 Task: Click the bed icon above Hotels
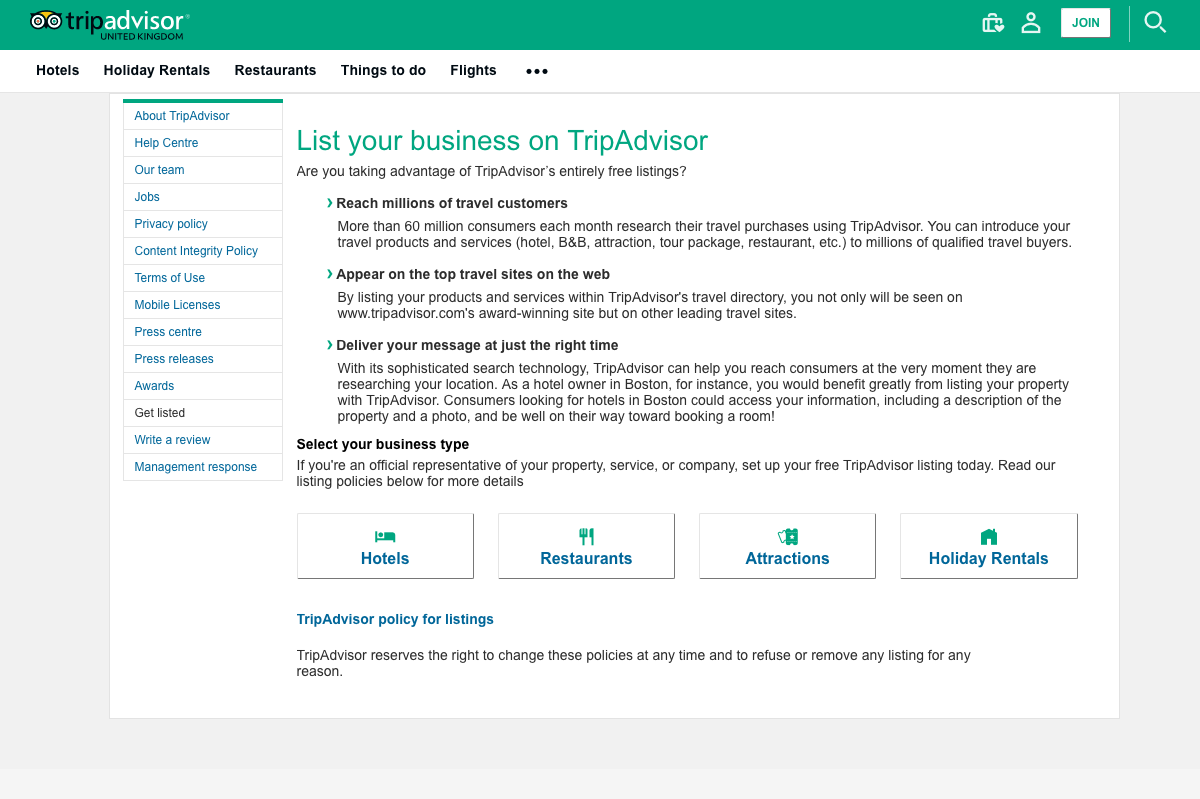385,537
